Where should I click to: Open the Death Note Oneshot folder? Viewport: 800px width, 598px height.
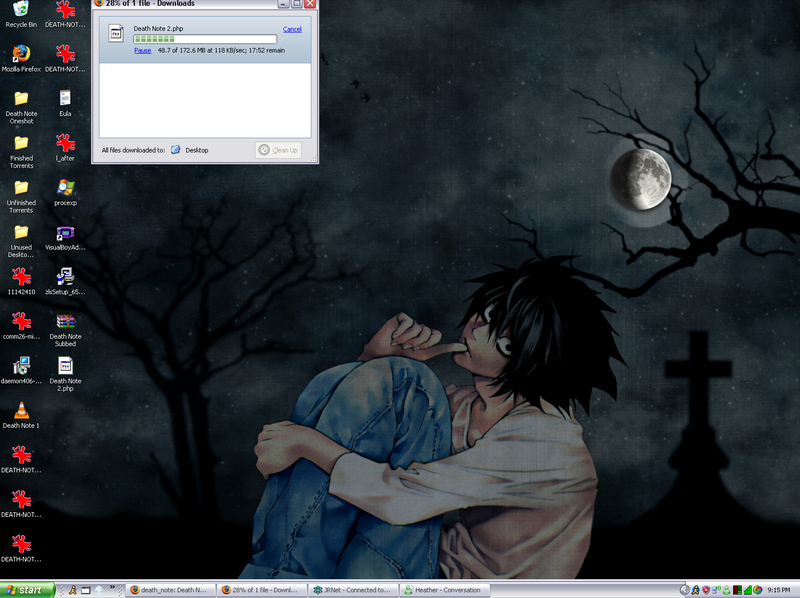pos(21,107)
